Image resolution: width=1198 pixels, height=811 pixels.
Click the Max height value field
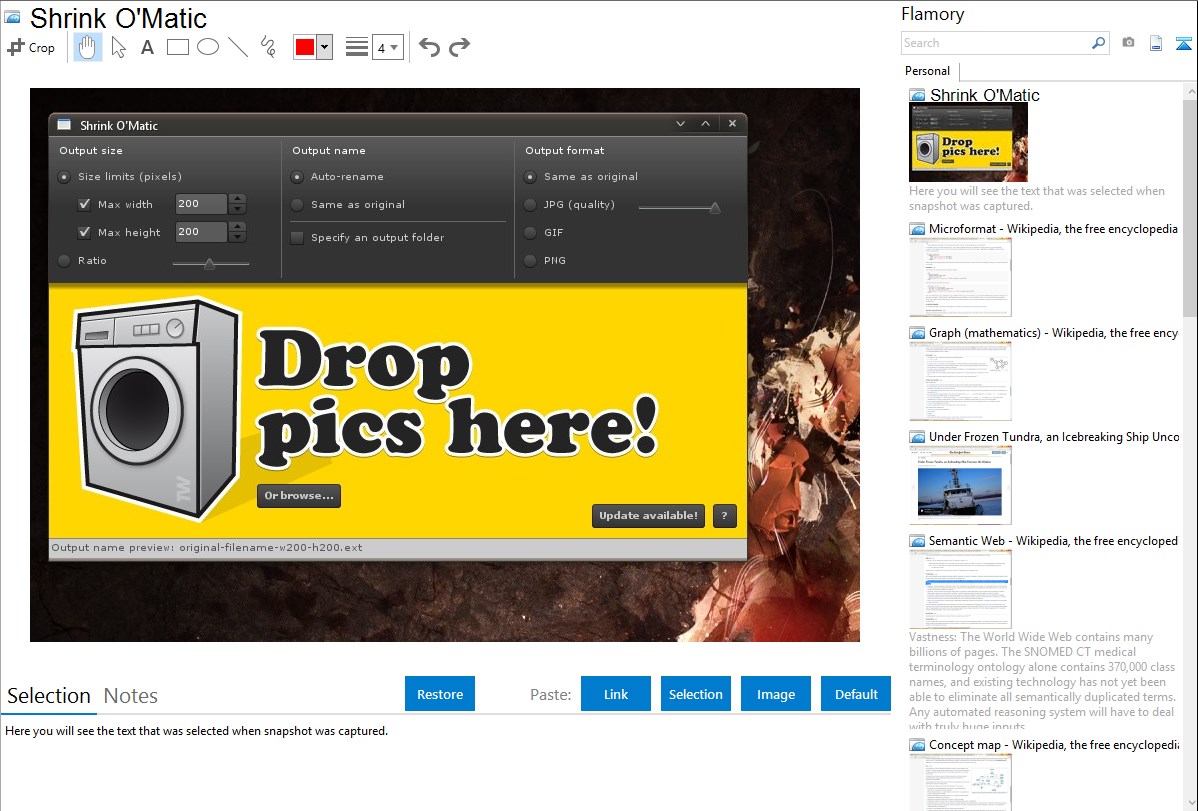tap(202, 232)
